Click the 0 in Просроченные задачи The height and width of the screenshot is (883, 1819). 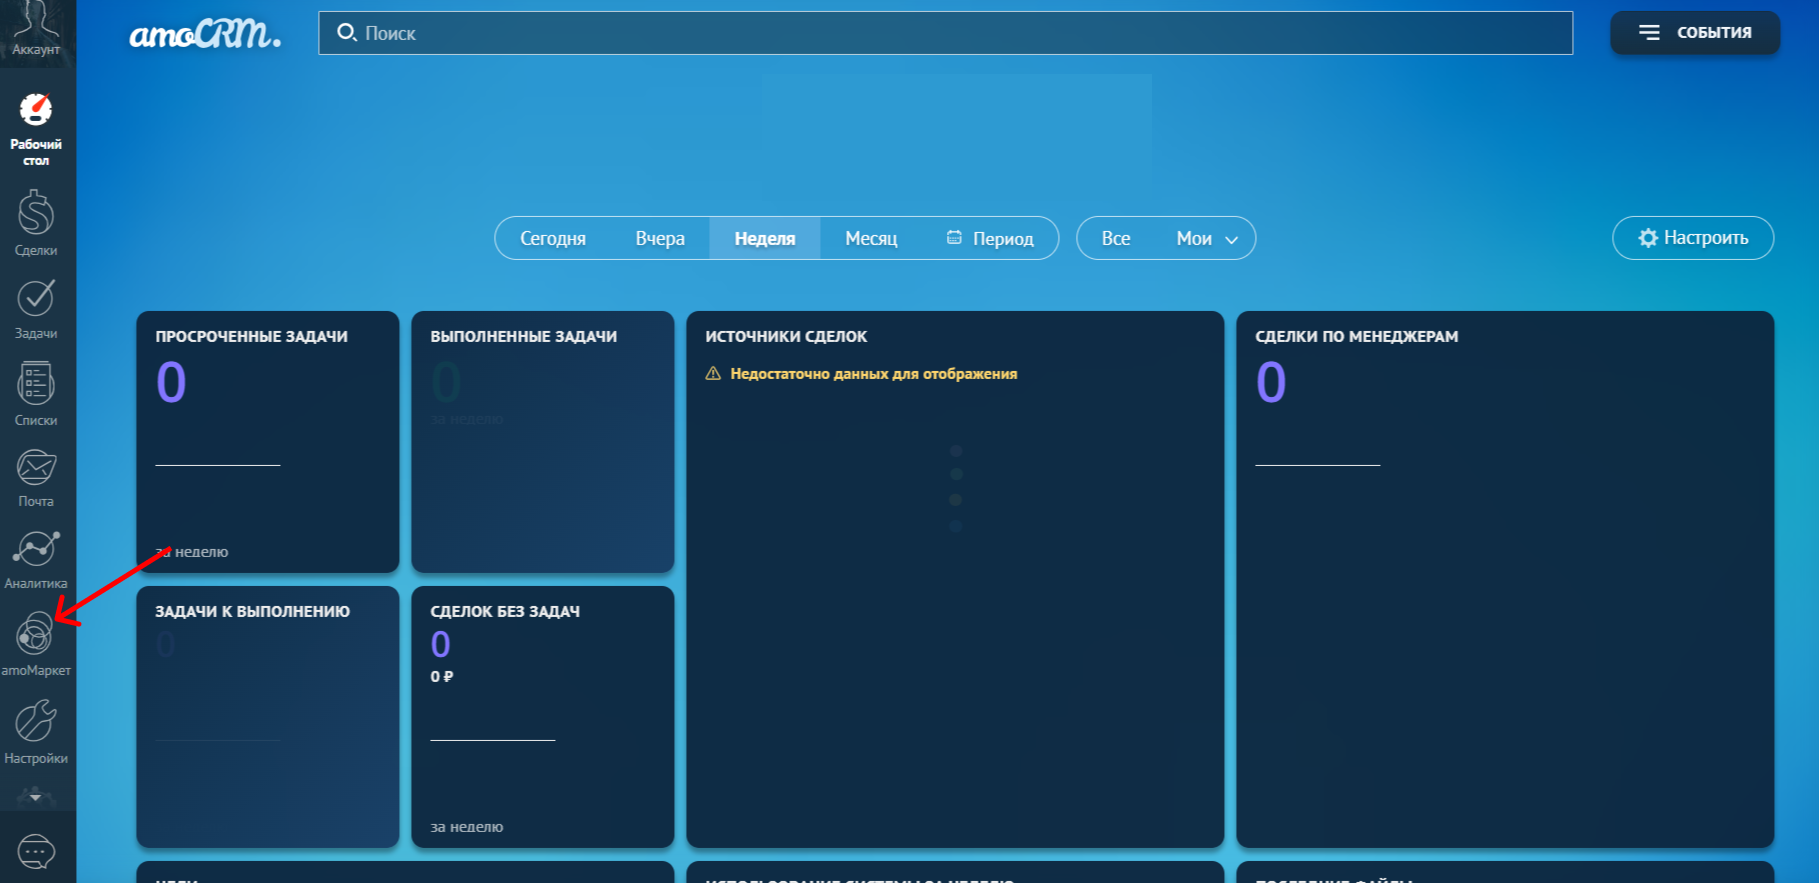[x=171, y=382]
